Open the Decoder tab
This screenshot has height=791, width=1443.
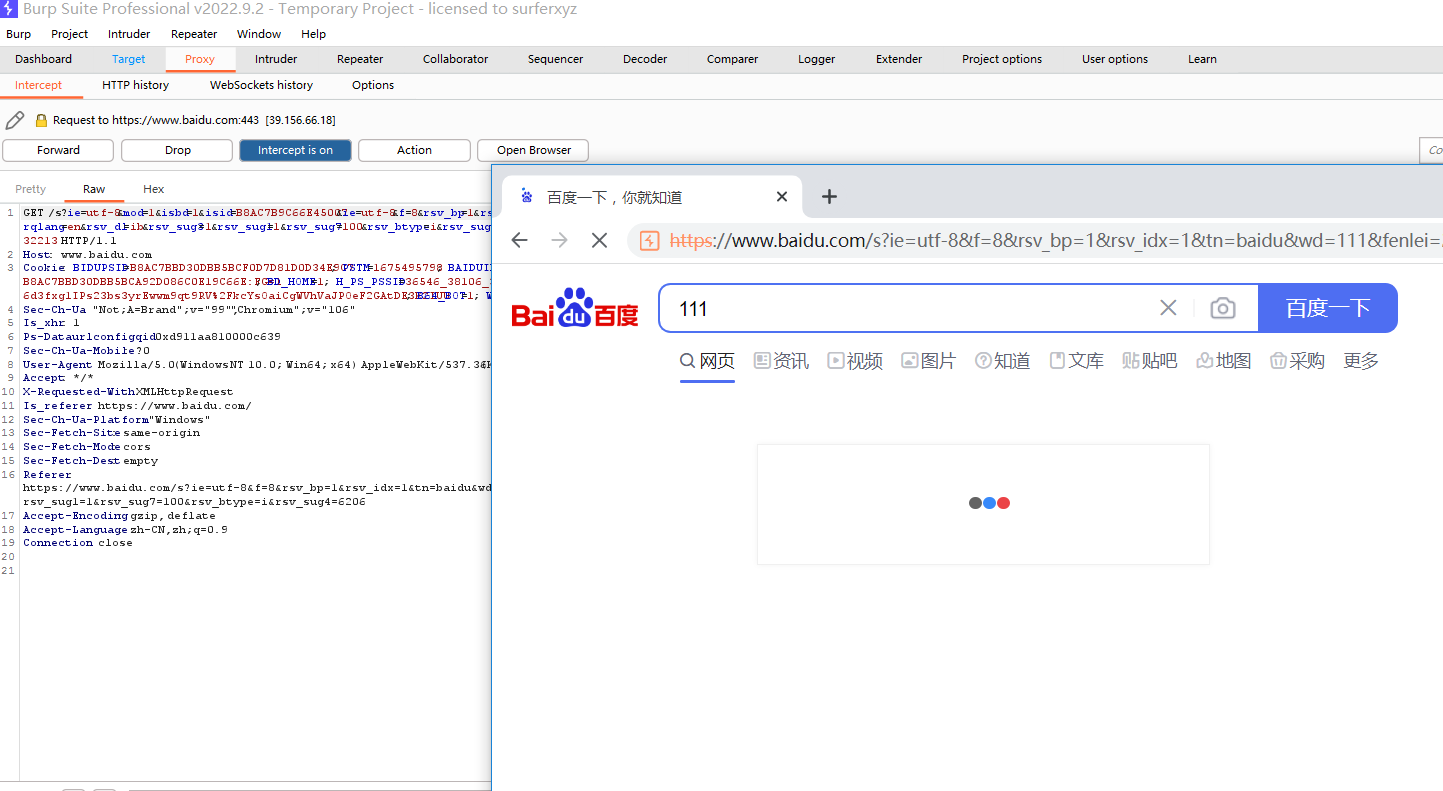pos(645,59)
